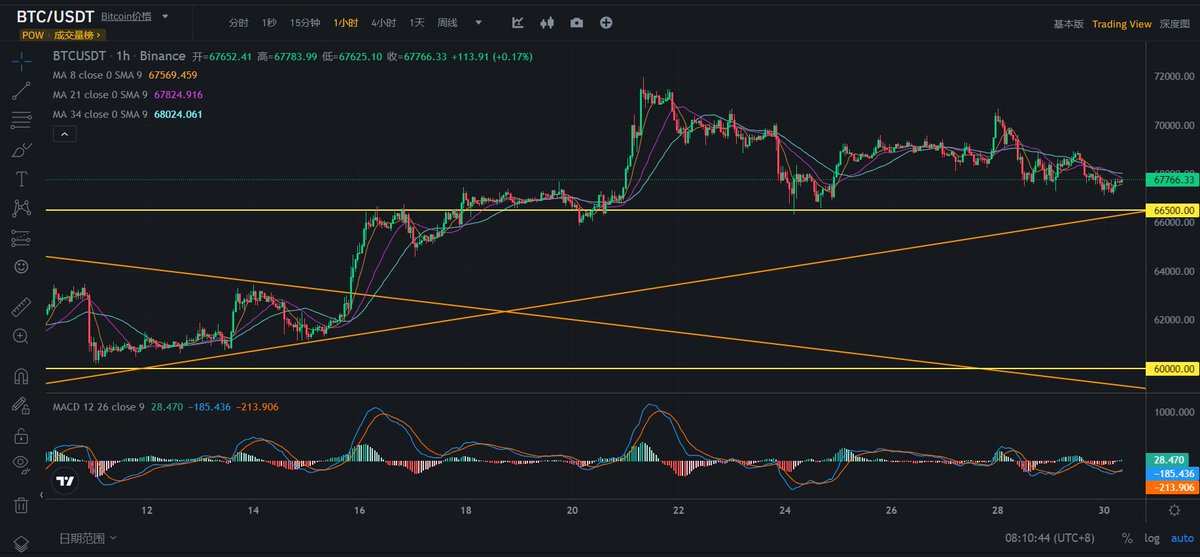Toggle auto price scale

point(1180,538)
